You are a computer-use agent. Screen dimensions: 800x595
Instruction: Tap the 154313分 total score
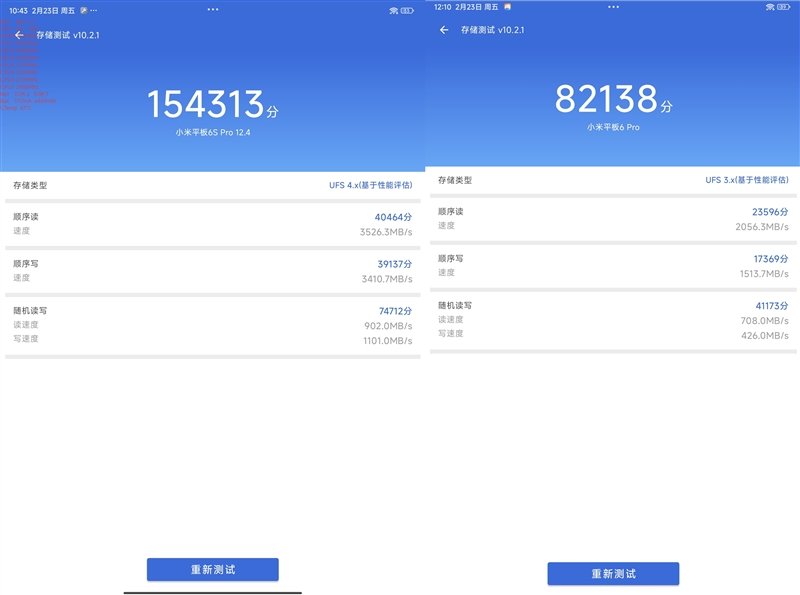pyautogui.click(x=212, y=105)
